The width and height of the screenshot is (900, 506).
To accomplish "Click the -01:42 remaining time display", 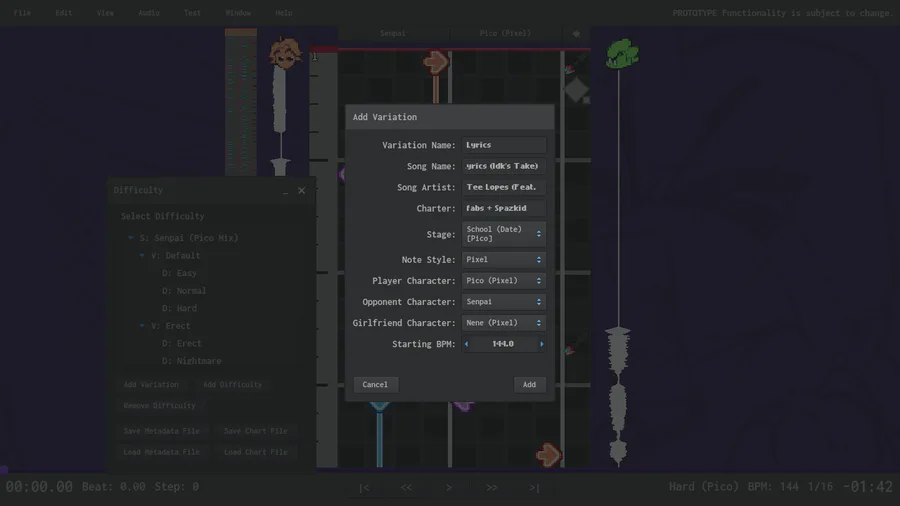I will [868, 487].
